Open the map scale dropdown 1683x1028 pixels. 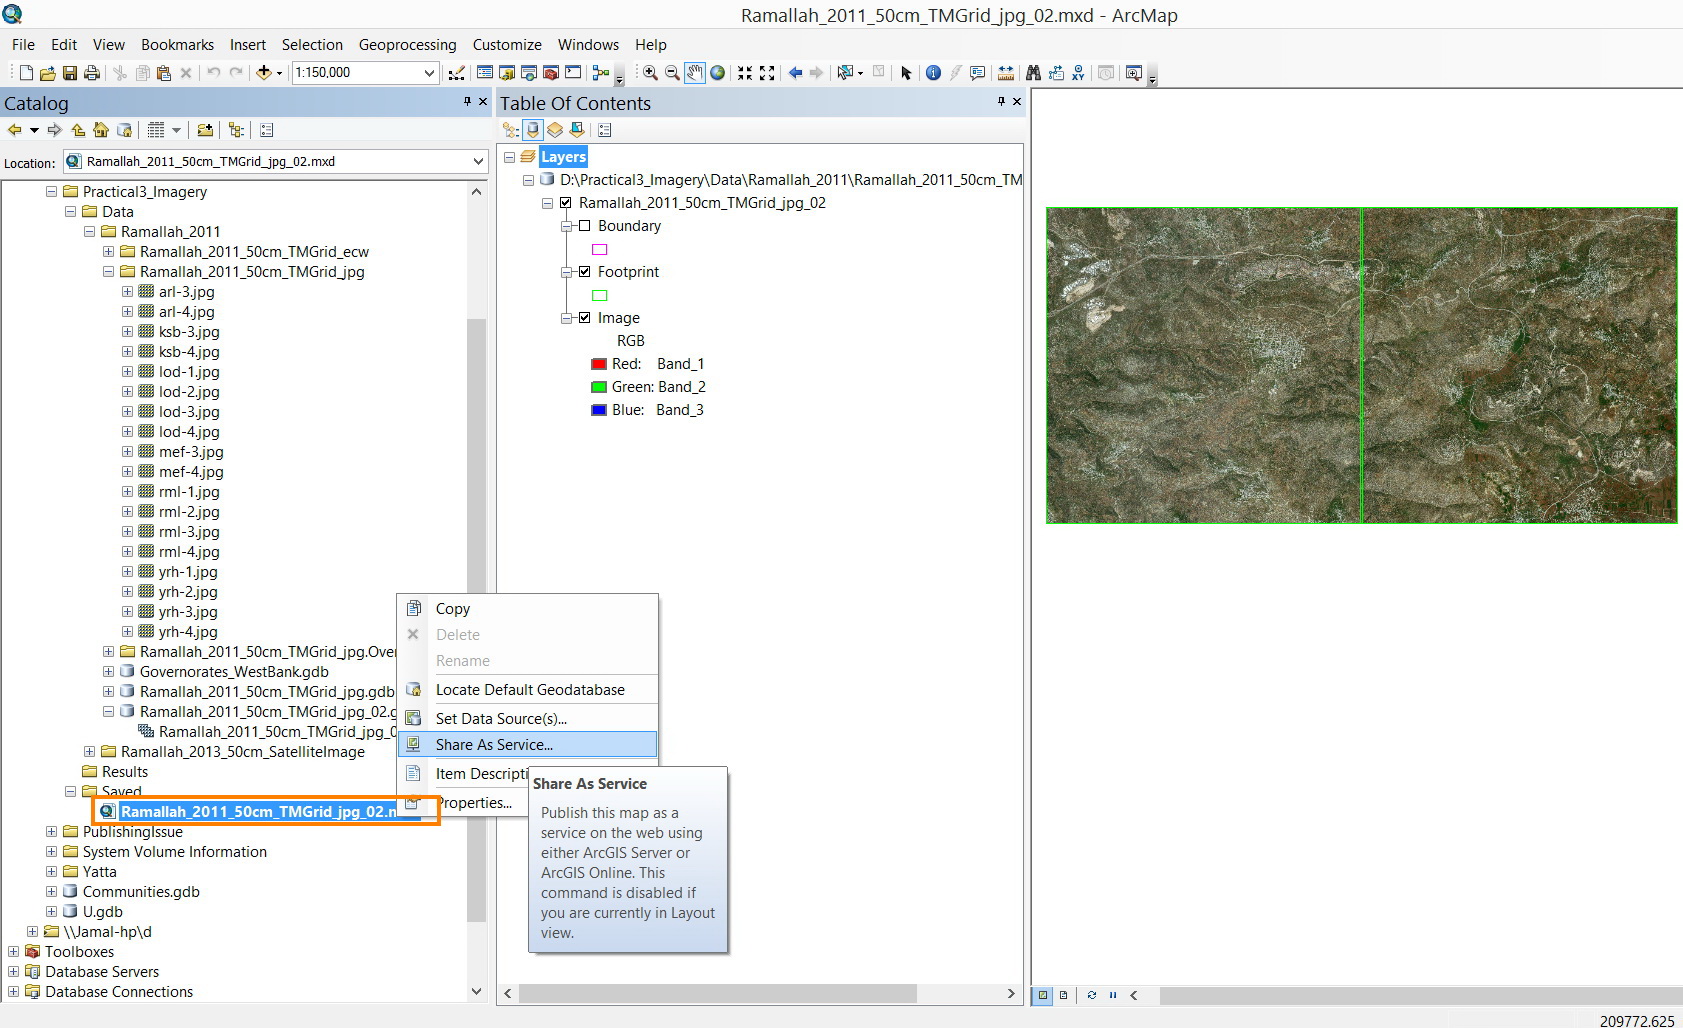(429, 73)
